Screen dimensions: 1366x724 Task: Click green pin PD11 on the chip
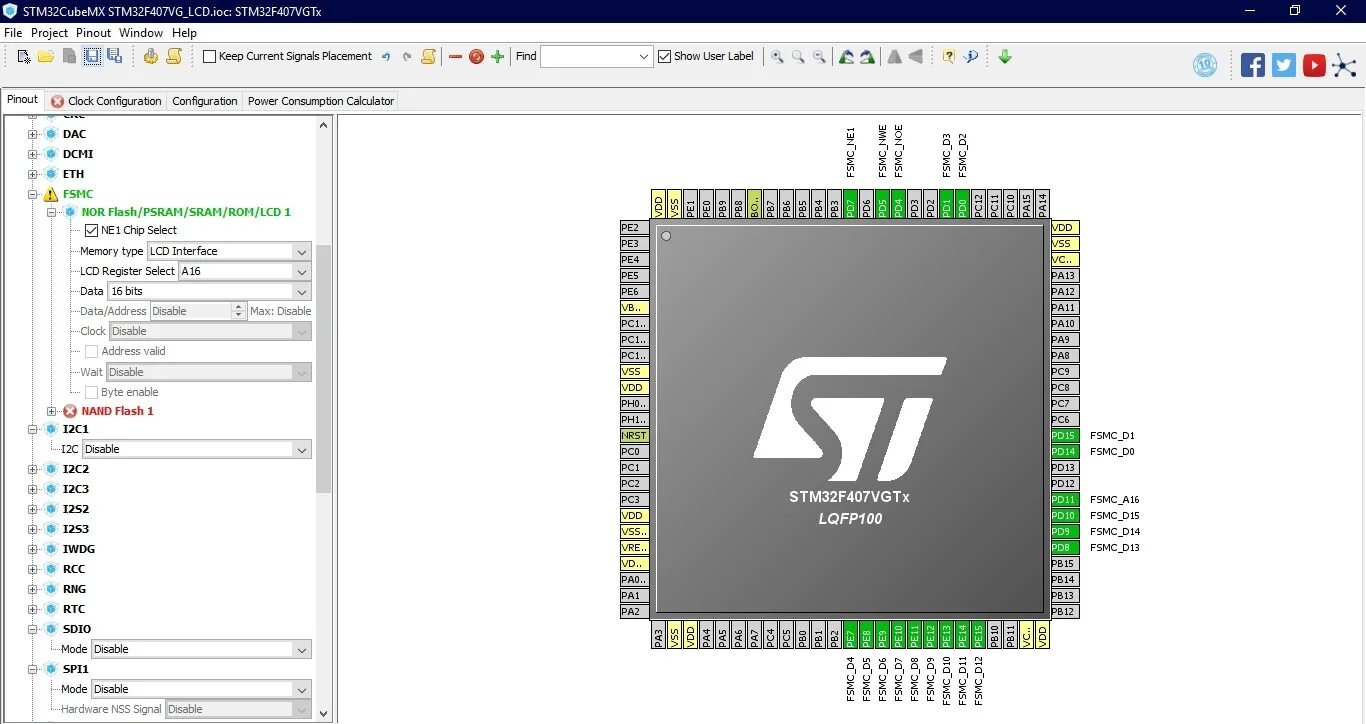coord(1065,499)
